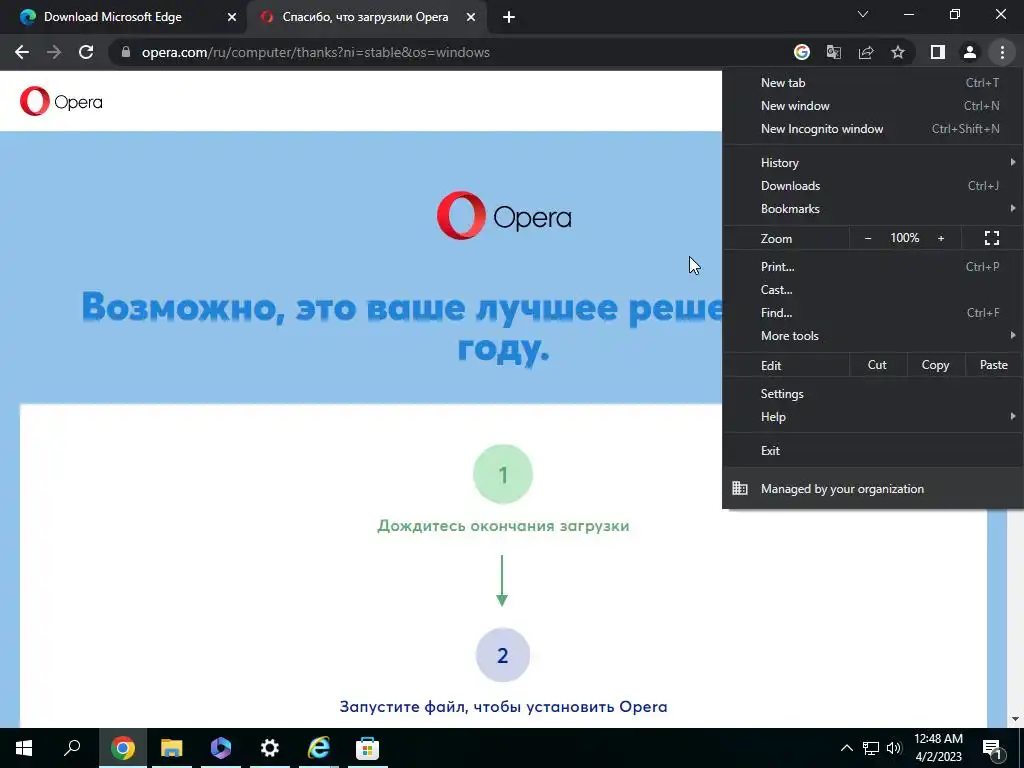Open the profile avatar menu
The width and height of the screenshot is (1024, 768).
click(x=970, y=52)
